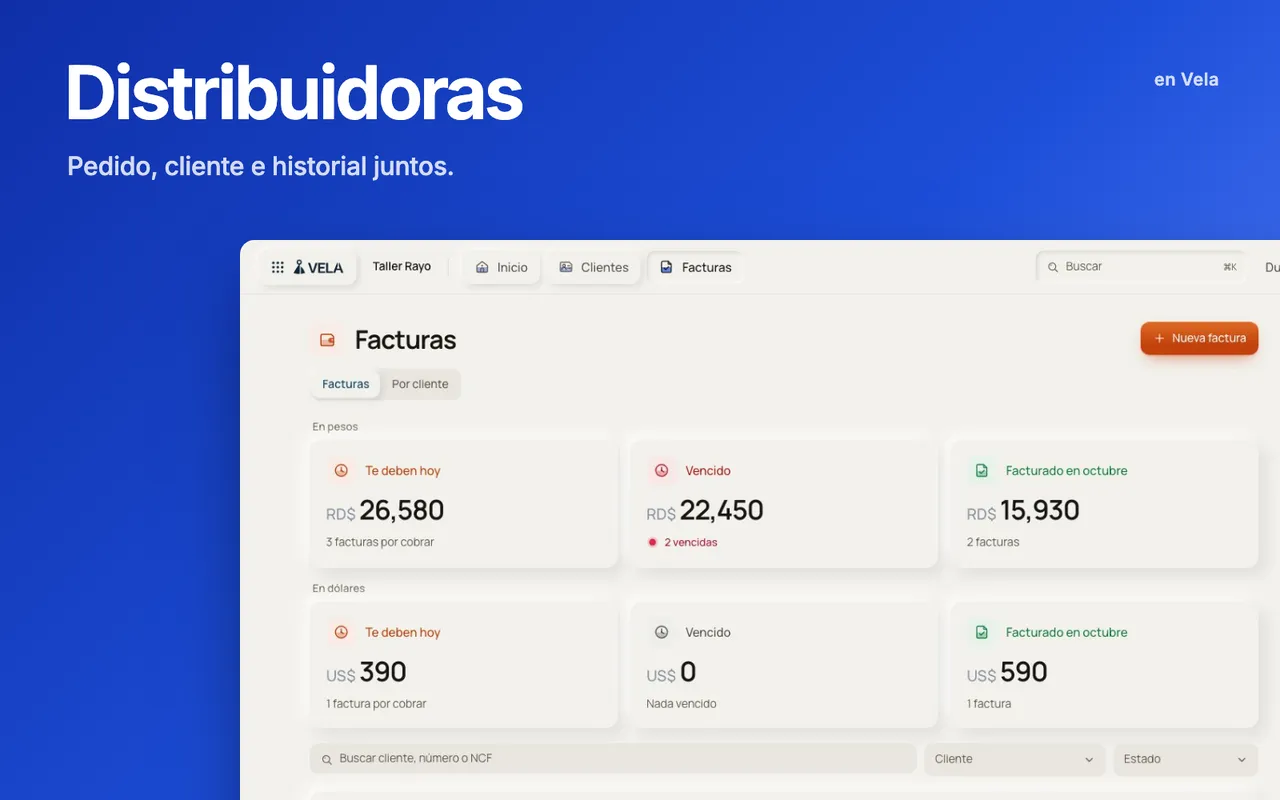Image resolution: width=1280 pixels, height=800 pixels.
Task: Click the clock icon on the dollars Te deben hoy card
Action: [x=341, y=632]
